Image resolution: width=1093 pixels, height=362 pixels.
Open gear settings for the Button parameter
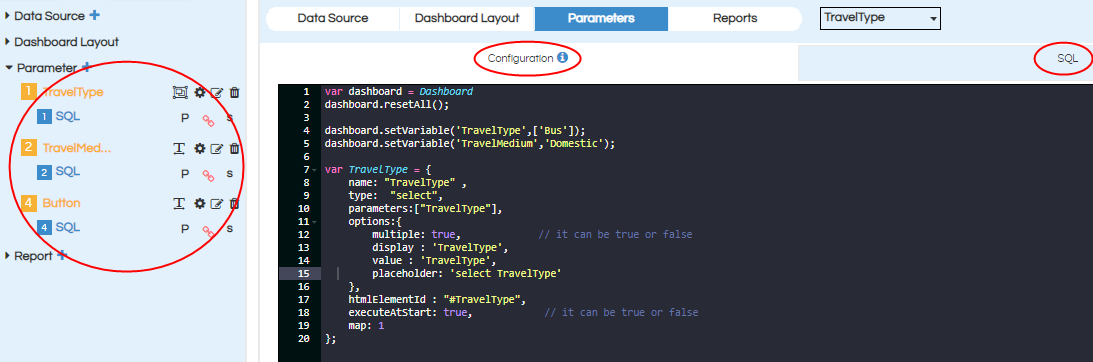click(200, 203)
